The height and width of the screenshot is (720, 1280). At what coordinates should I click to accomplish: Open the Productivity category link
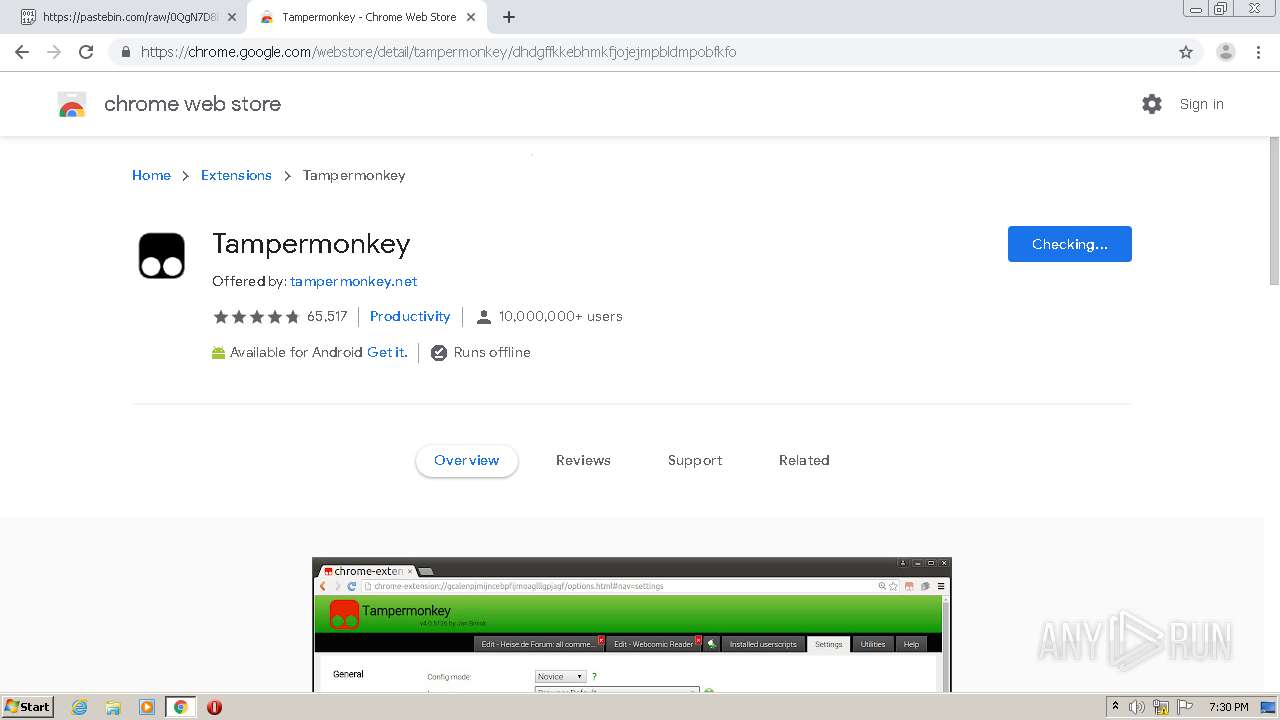point(410,316)
